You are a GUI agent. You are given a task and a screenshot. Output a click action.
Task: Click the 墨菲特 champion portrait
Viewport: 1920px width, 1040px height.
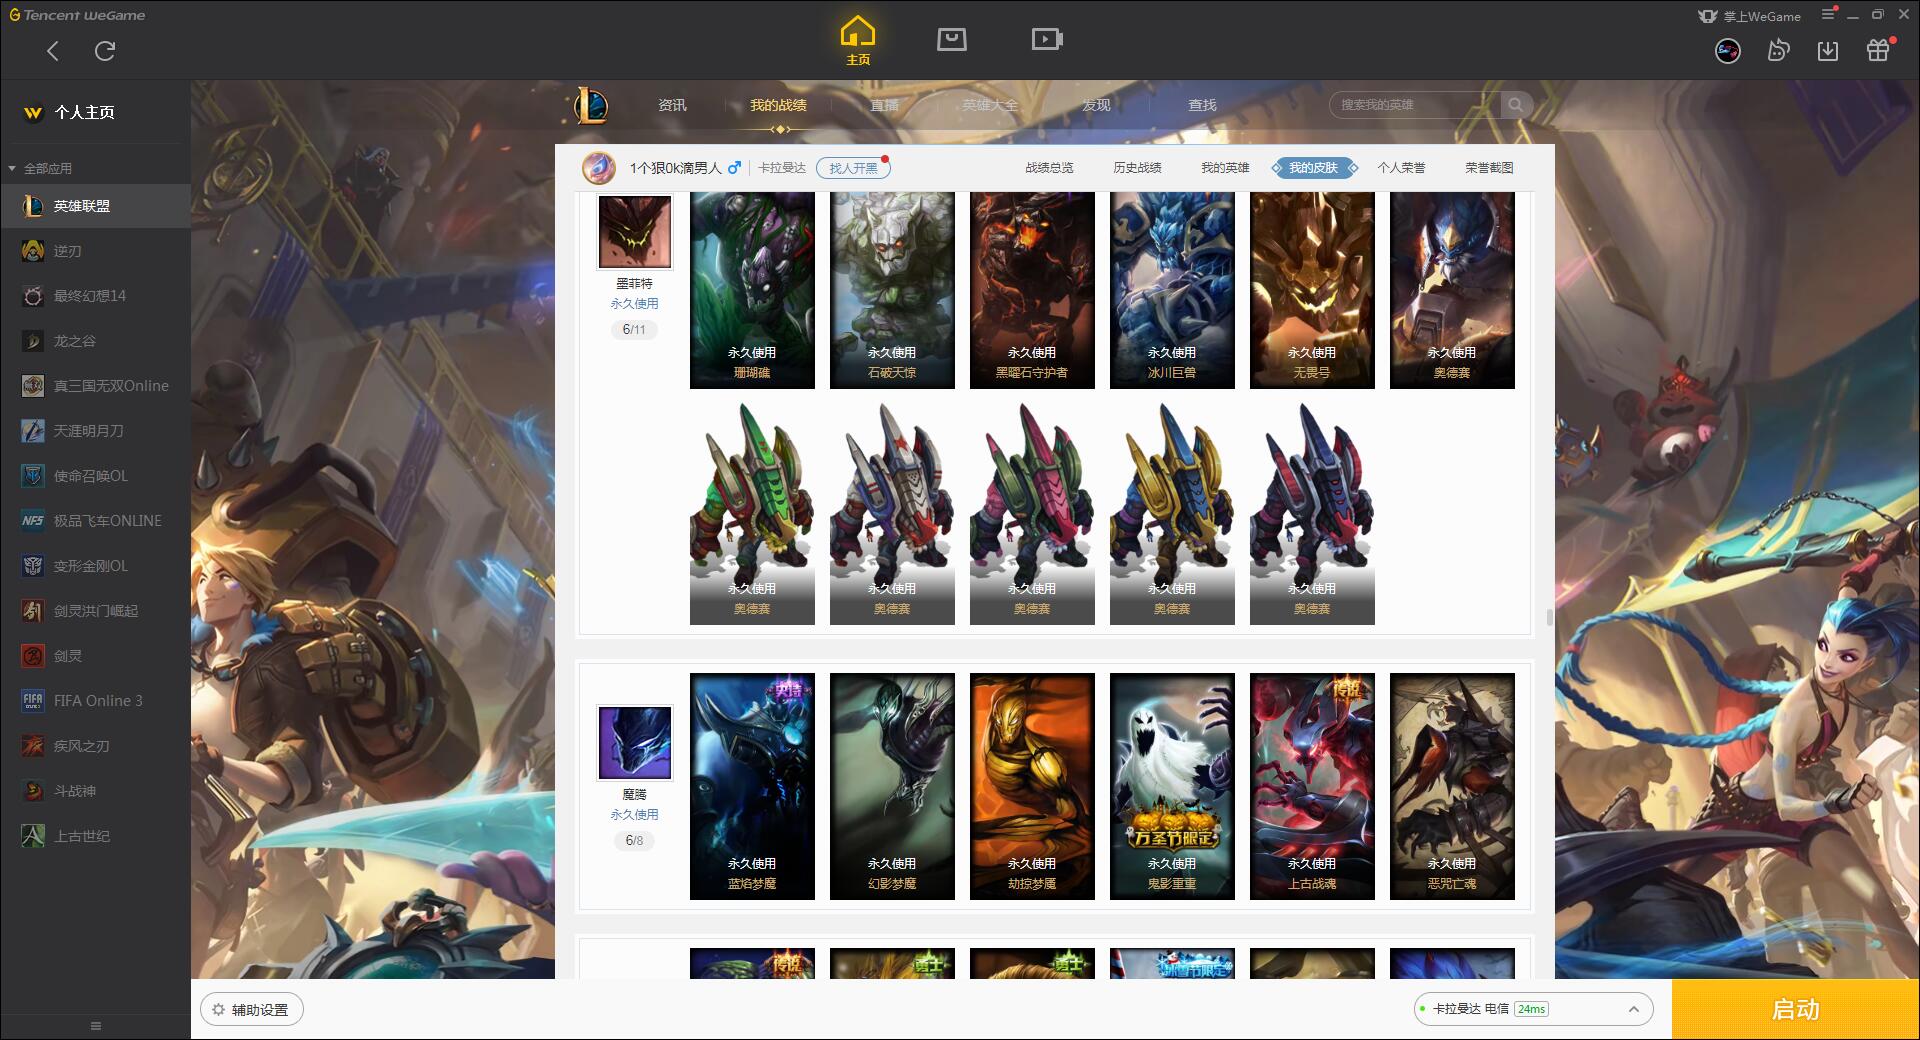(x=634, y=232)
